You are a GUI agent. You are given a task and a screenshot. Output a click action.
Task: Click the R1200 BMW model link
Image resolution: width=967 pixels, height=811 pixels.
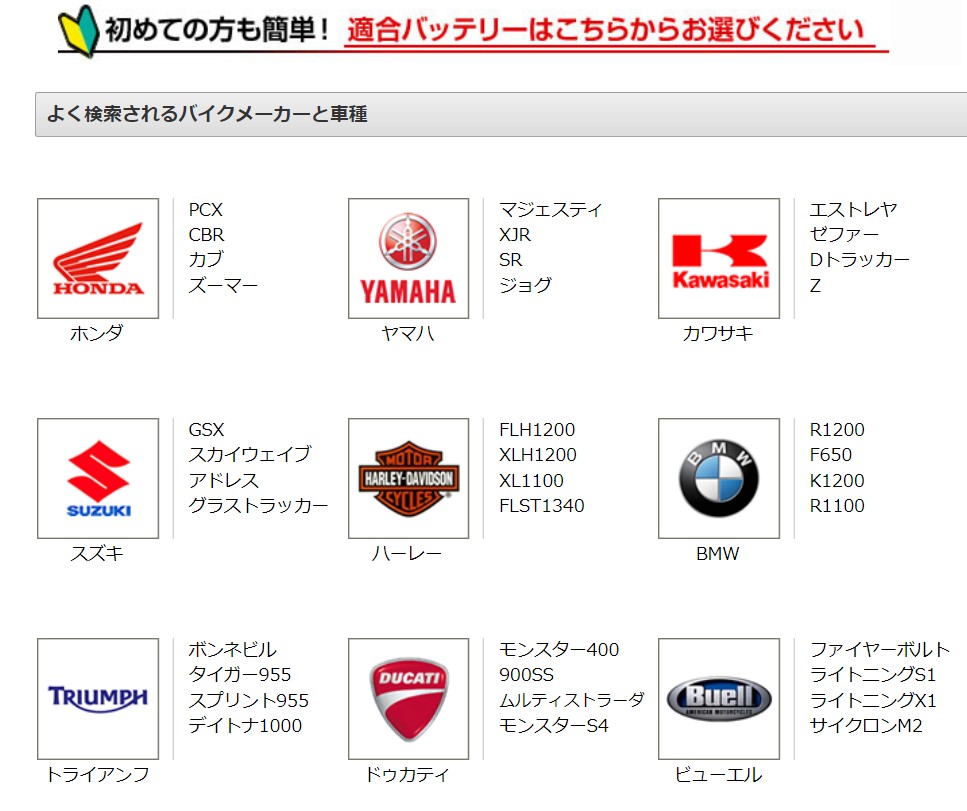tap(837, 430)
